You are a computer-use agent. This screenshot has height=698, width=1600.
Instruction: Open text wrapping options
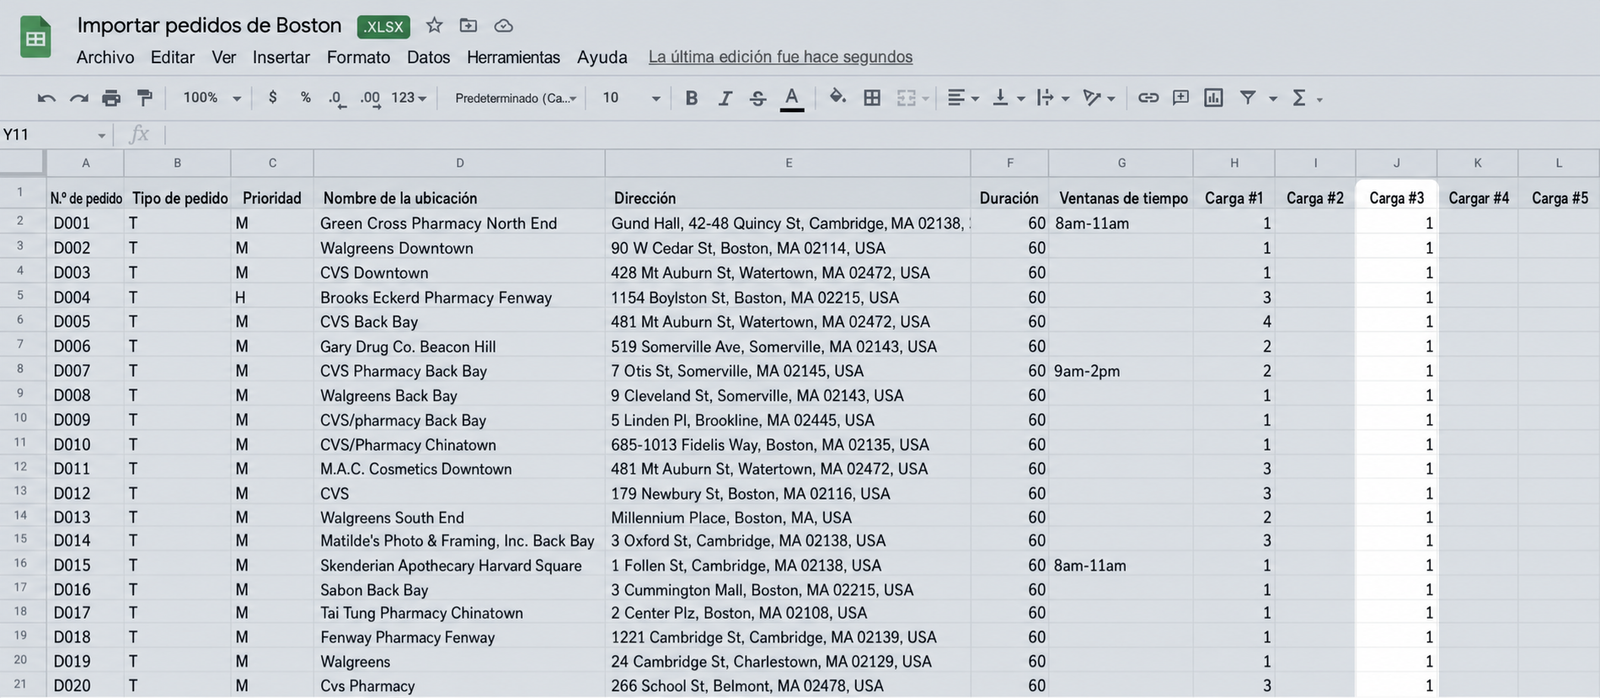[x=1052, y=98]
